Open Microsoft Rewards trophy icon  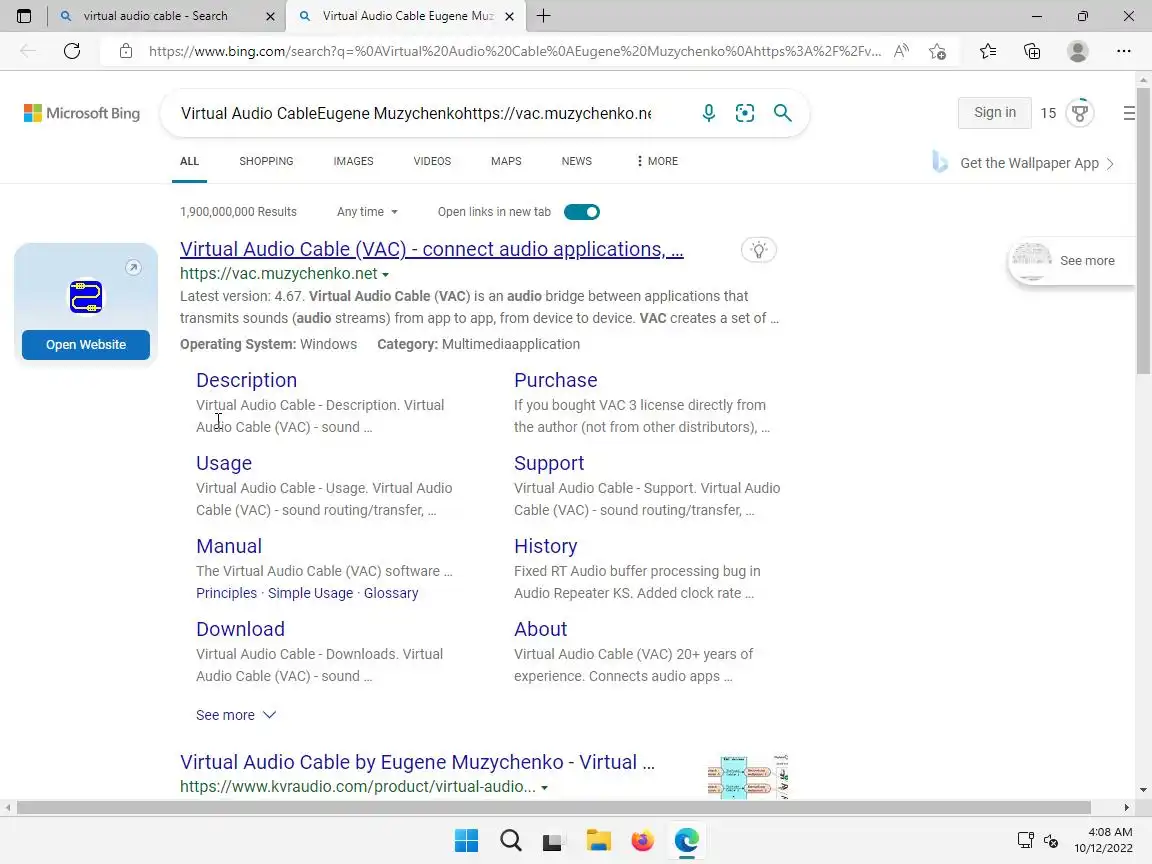(x=1079, y=113)
